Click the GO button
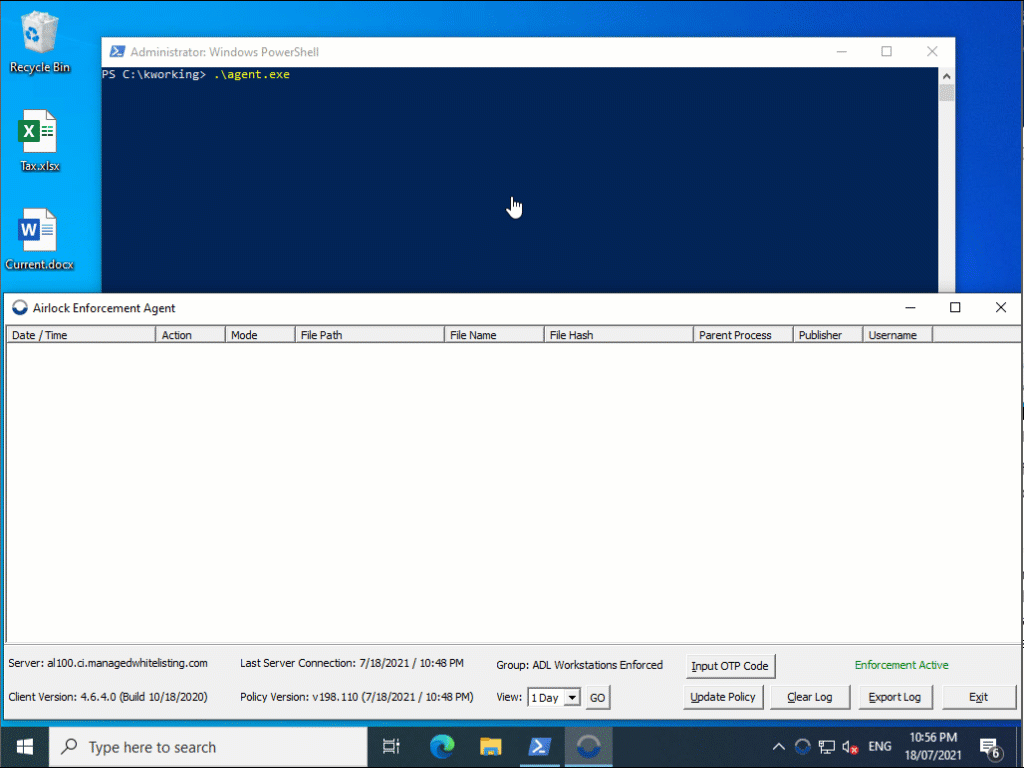The width and height of the screenshot is (1024, 768). tap(598, 697)
